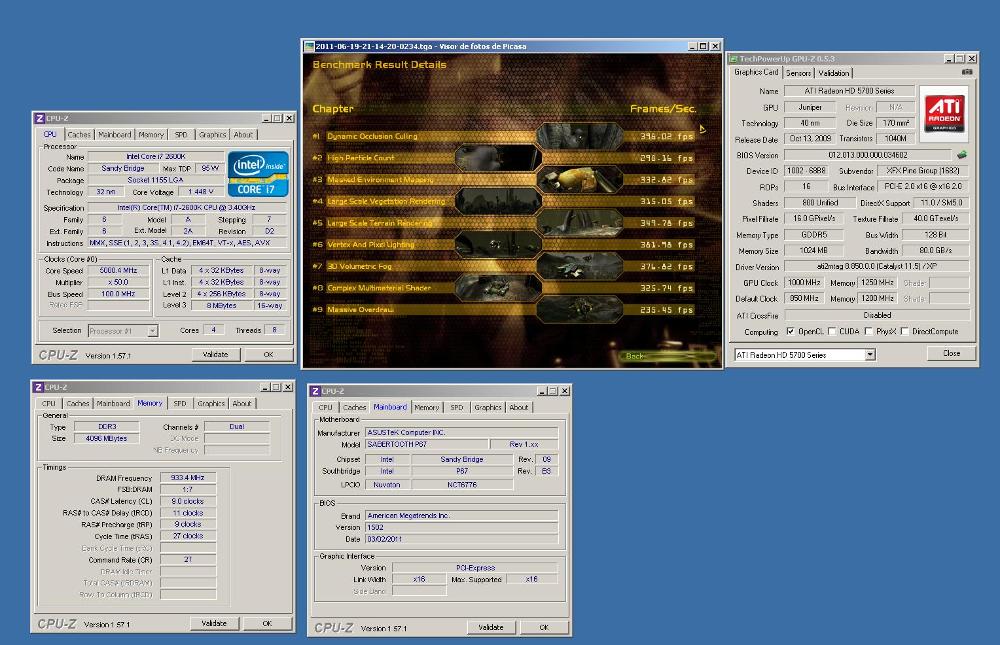Screen dimensions: 1000x645
Task: Click the American Megatrends Inc. brand field
Action: (x=462, y=515)
